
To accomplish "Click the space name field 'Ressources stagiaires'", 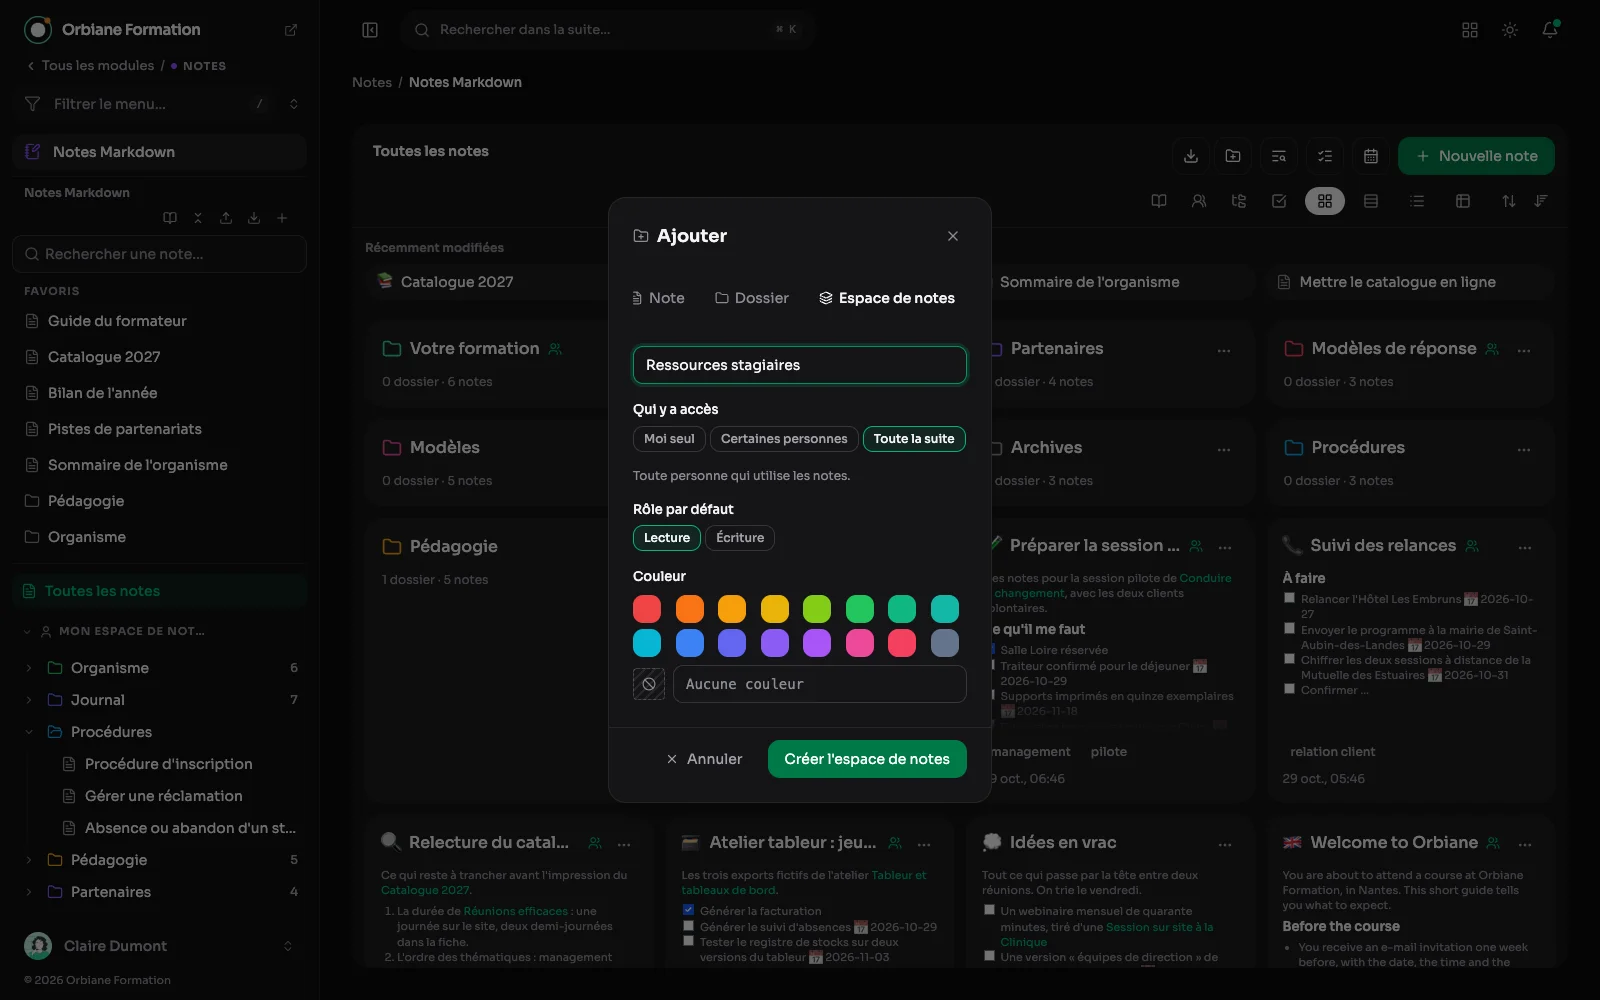I will click(x=800, y=365).
